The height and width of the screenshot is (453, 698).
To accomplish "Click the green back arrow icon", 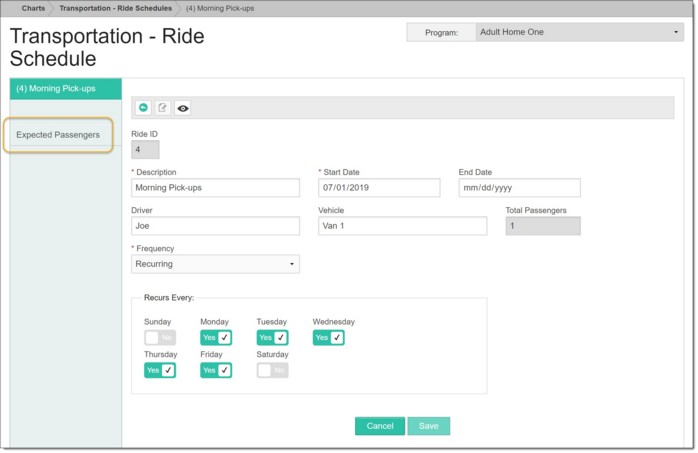I will (143, 108).
